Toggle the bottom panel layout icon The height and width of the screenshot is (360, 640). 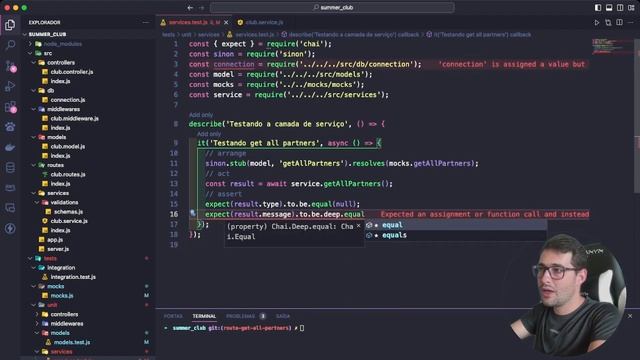[609, 7]
